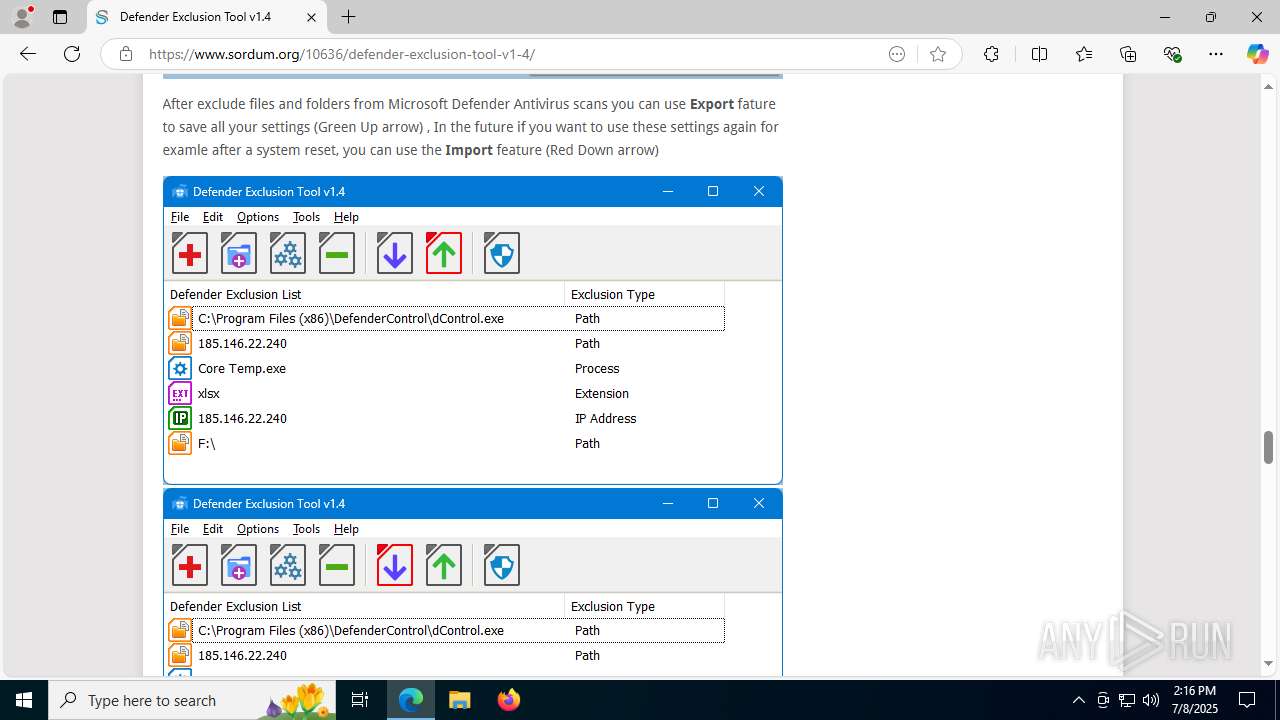The image size is (1280, 720).
Task: Click taskbar search box
Action: tap(192, 700)
